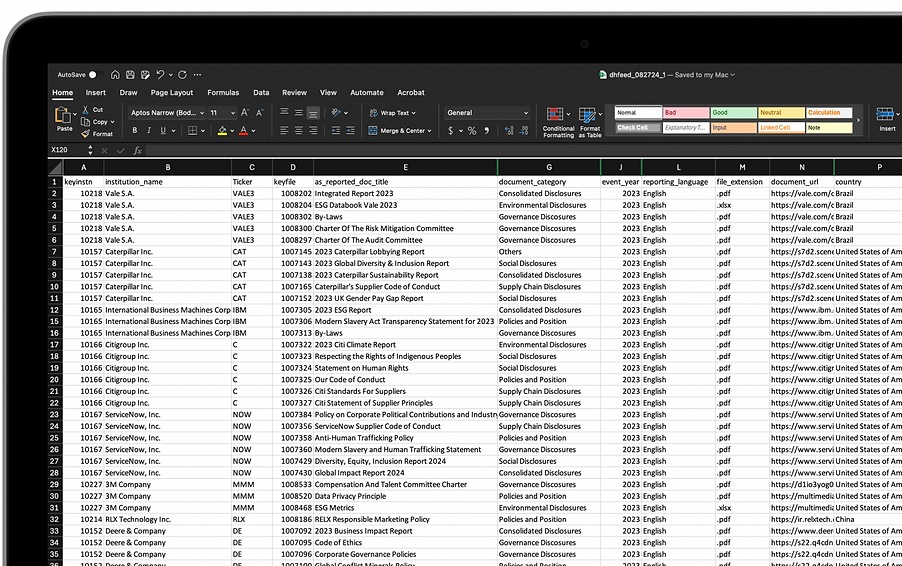Toggle bottom vertical alignment

(x=313, y=113)
